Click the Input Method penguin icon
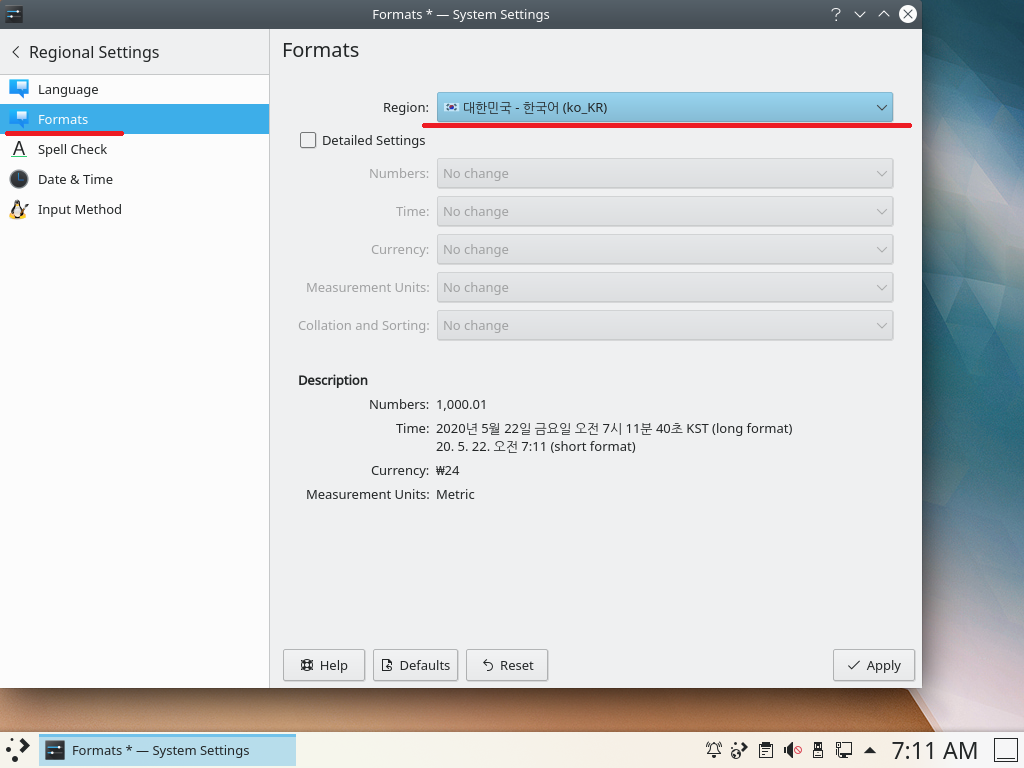Screen dimensions: 1024x768 [x=19, y=209]
